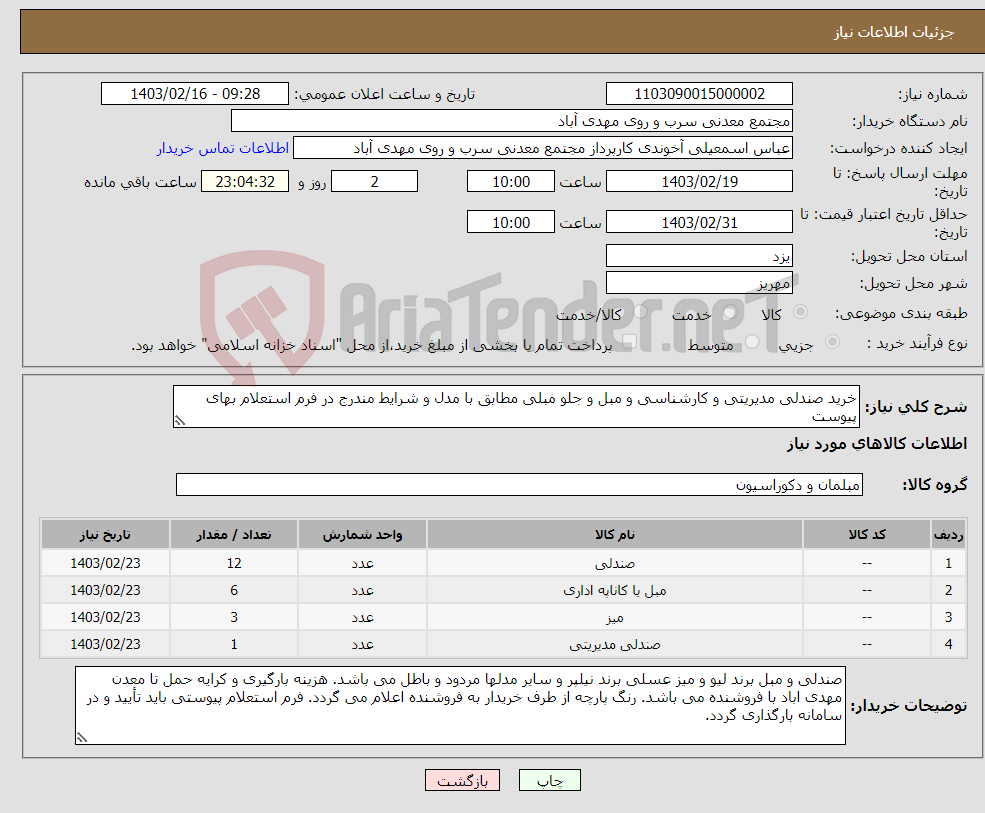Click the صندلی item name in row 1
The image size is (985, 813).
[614, 564]
